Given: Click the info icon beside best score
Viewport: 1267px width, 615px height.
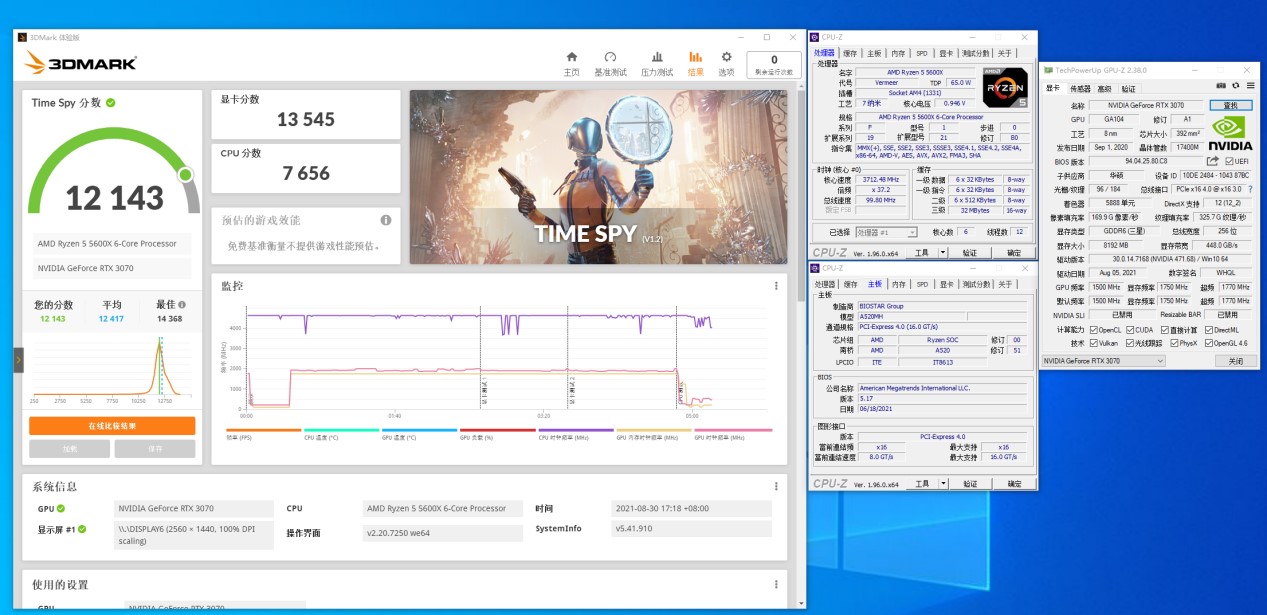Looking at the screenshot, I should pos(182,305).
